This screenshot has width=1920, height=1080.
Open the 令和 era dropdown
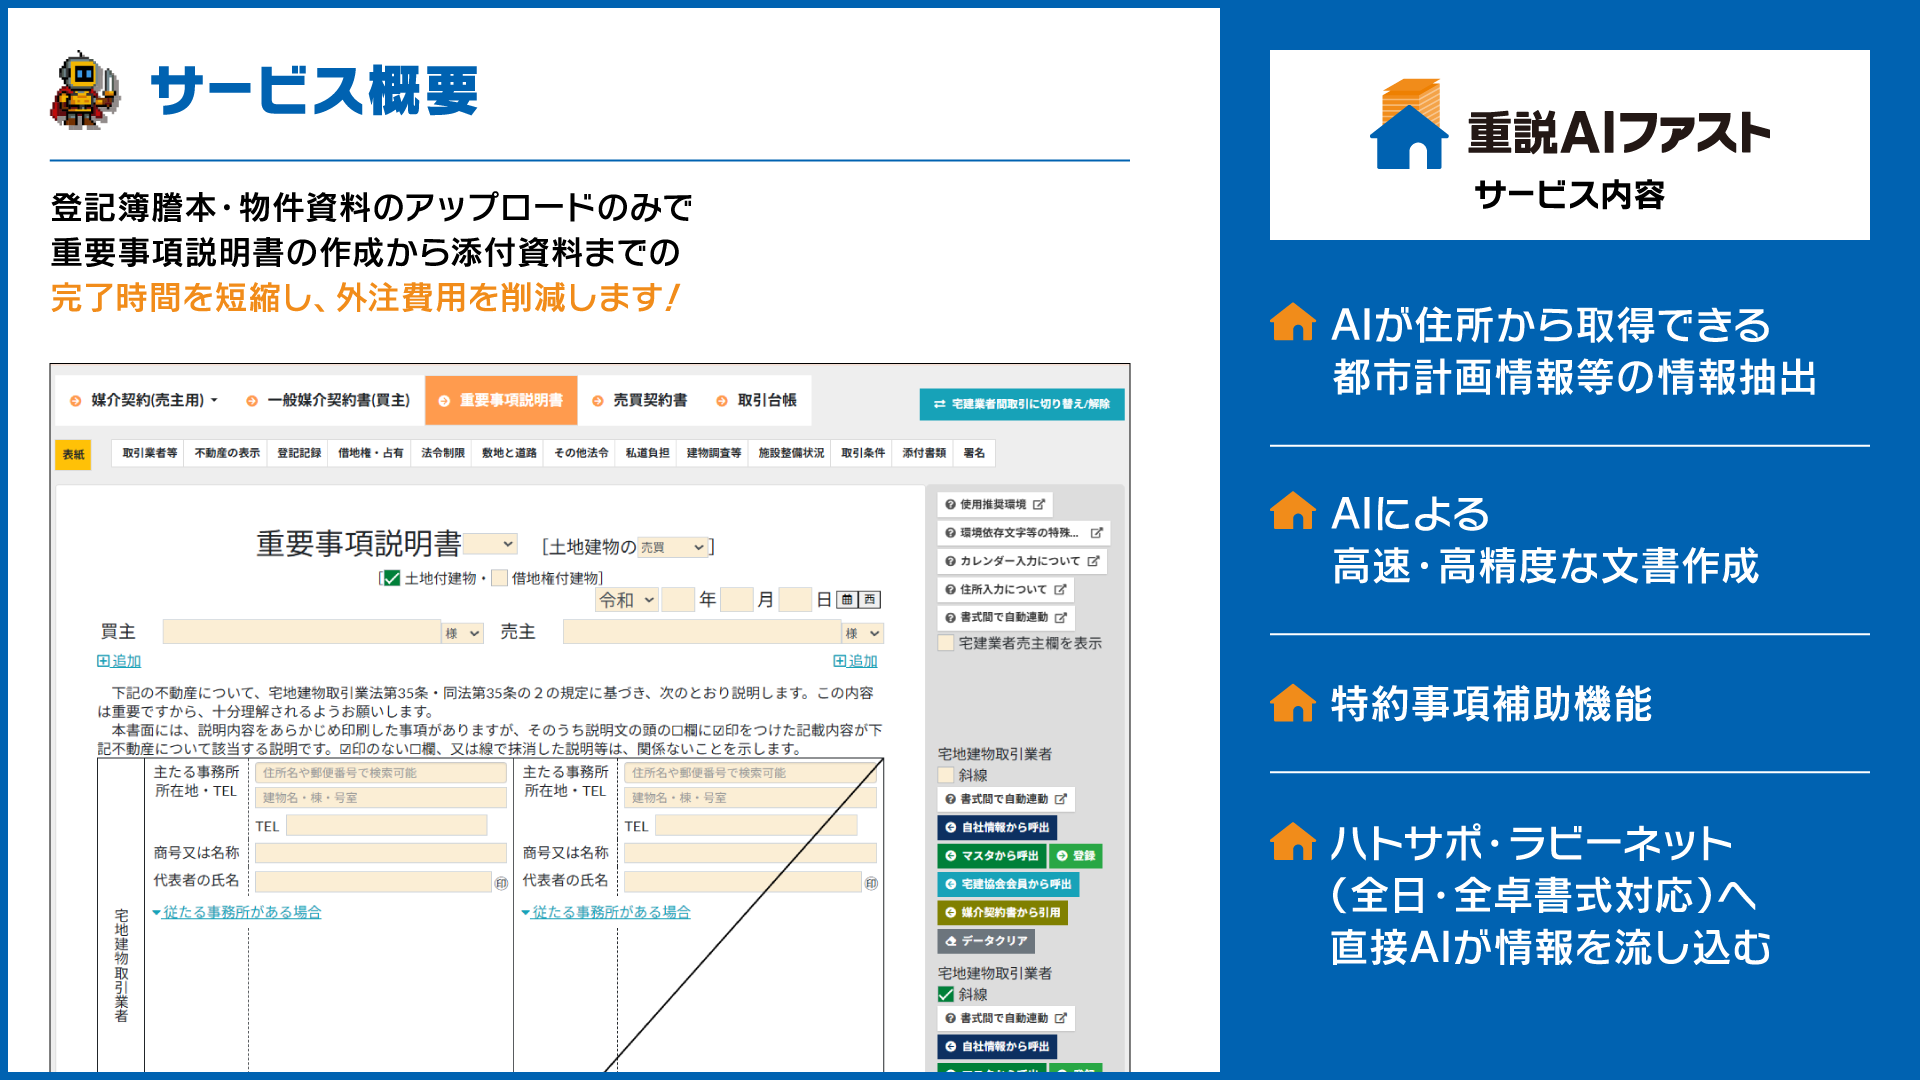tap(627, 600)
